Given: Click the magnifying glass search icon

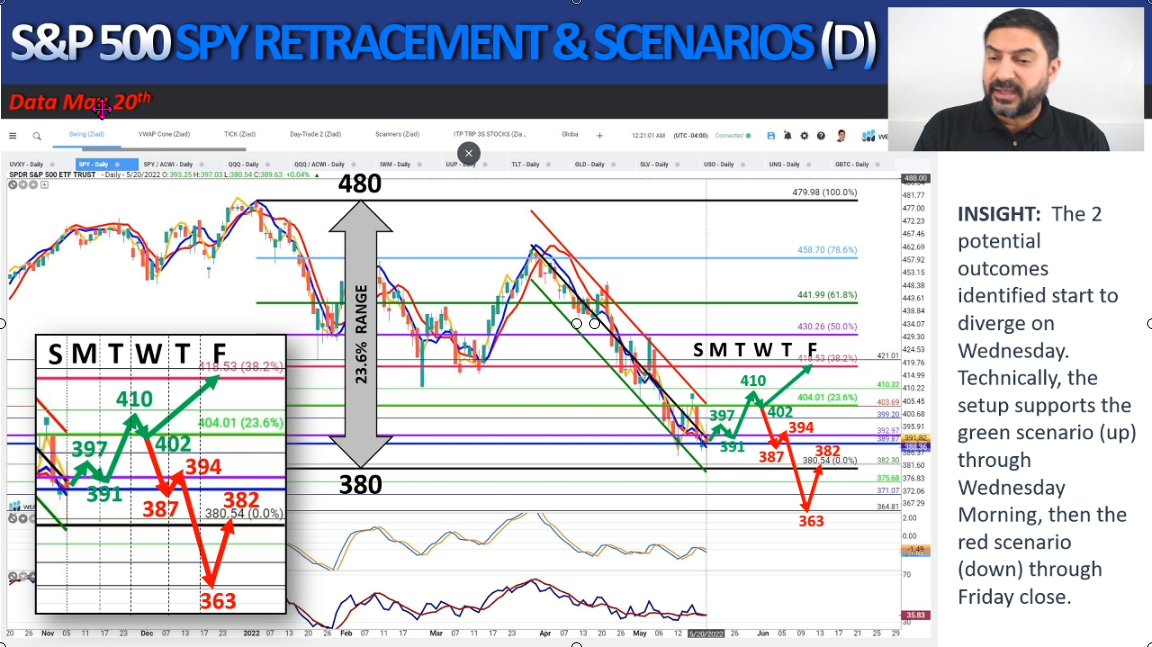Looking at the screenshot, I should (x=37, y=136).
